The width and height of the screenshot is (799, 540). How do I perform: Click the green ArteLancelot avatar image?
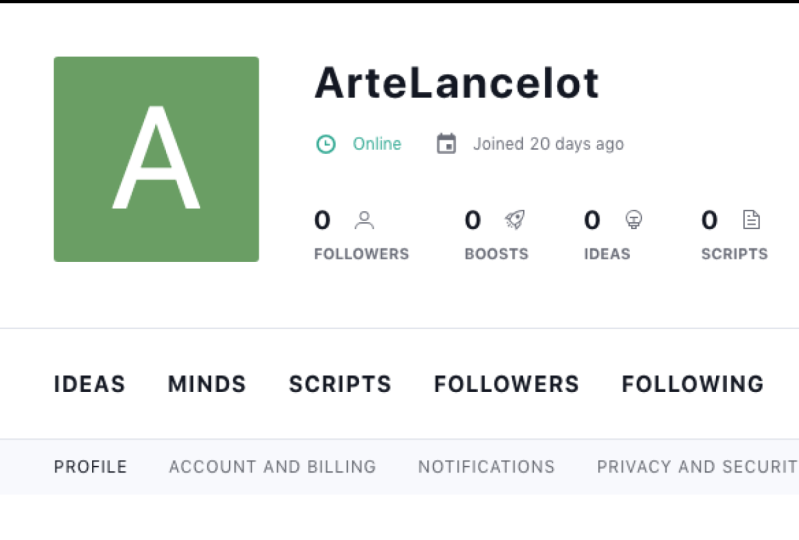pyautogui.click(x=156, y=159)
